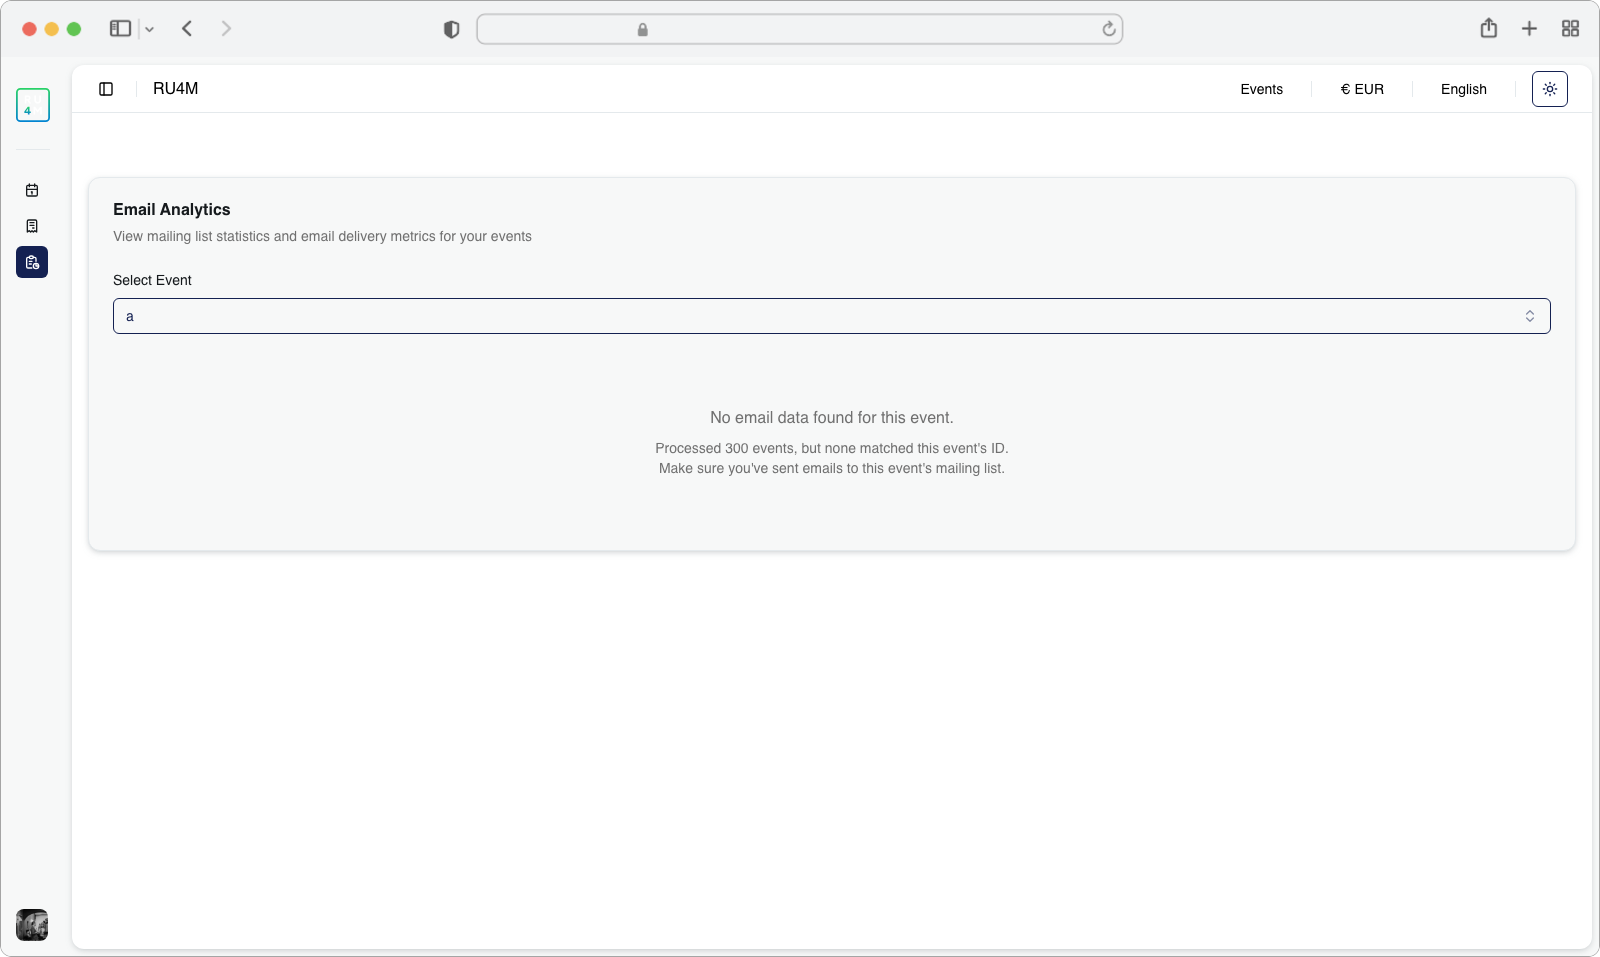Expand the Select Event dropdown
This screenshot has height=957, width=1600.
coord(831,316)
